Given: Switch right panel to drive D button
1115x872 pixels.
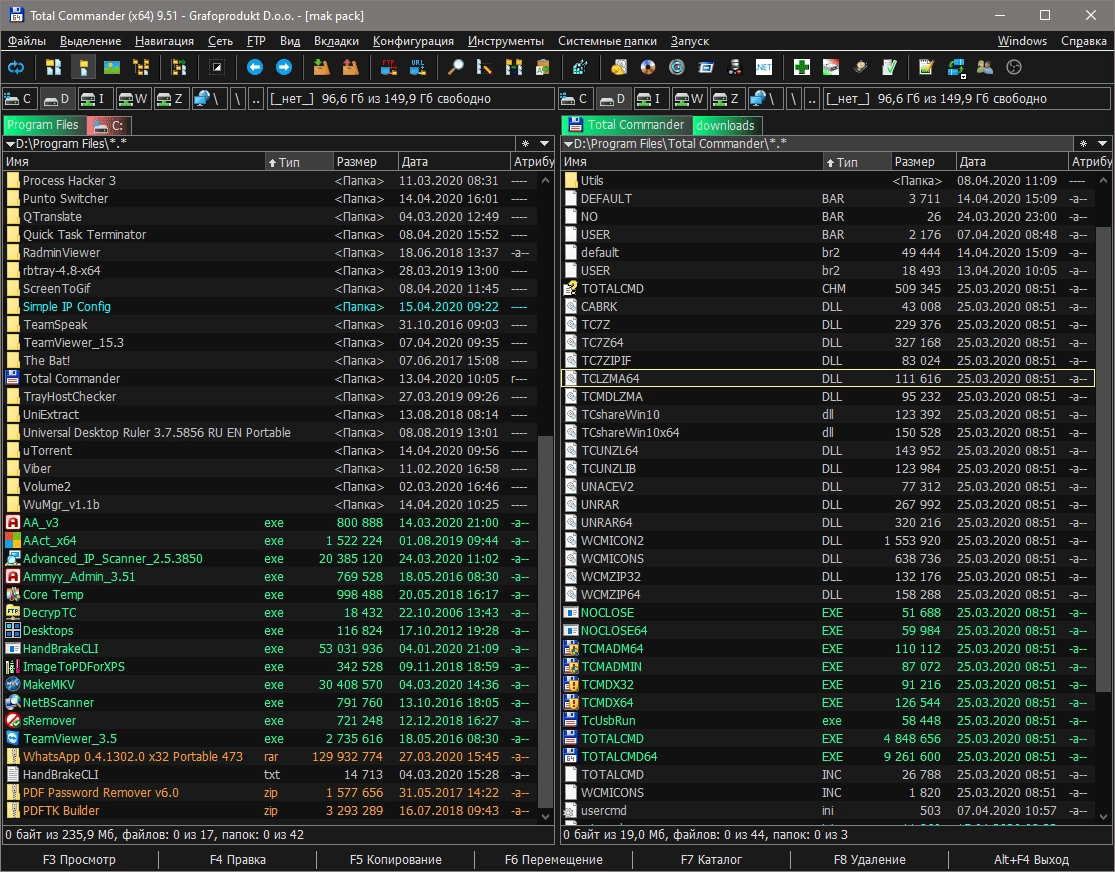Looking at the screenshot, I should coord(612,99).
